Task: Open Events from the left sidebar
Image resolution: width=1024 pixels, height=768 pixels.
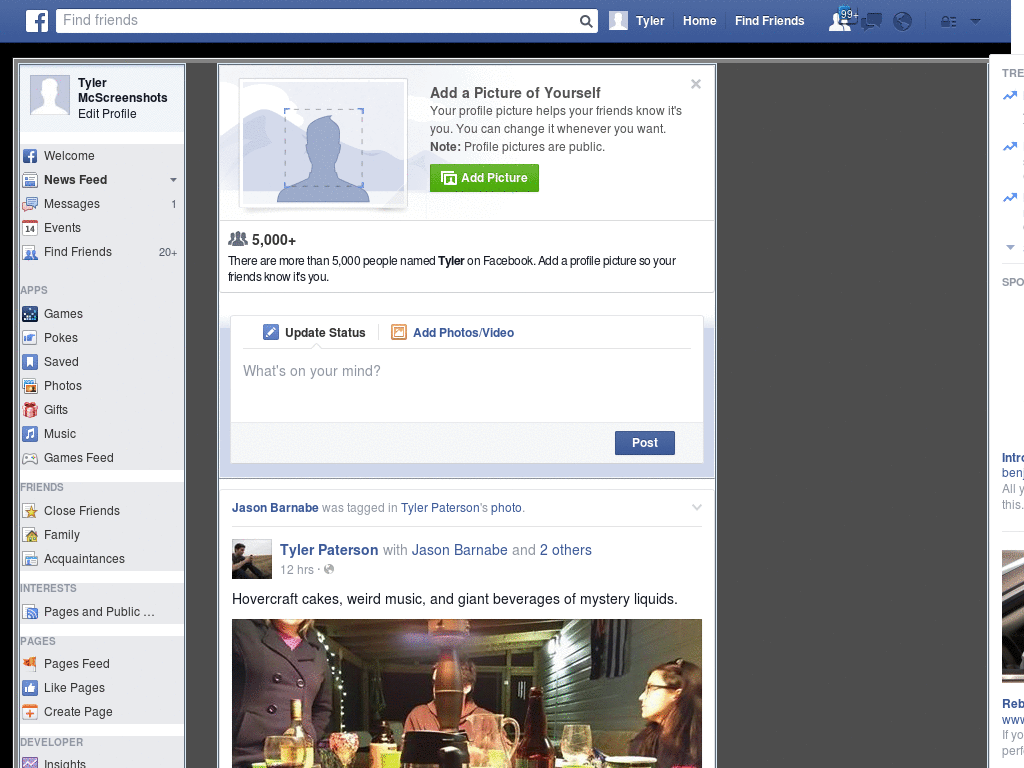Action: [x=60, y=228]
